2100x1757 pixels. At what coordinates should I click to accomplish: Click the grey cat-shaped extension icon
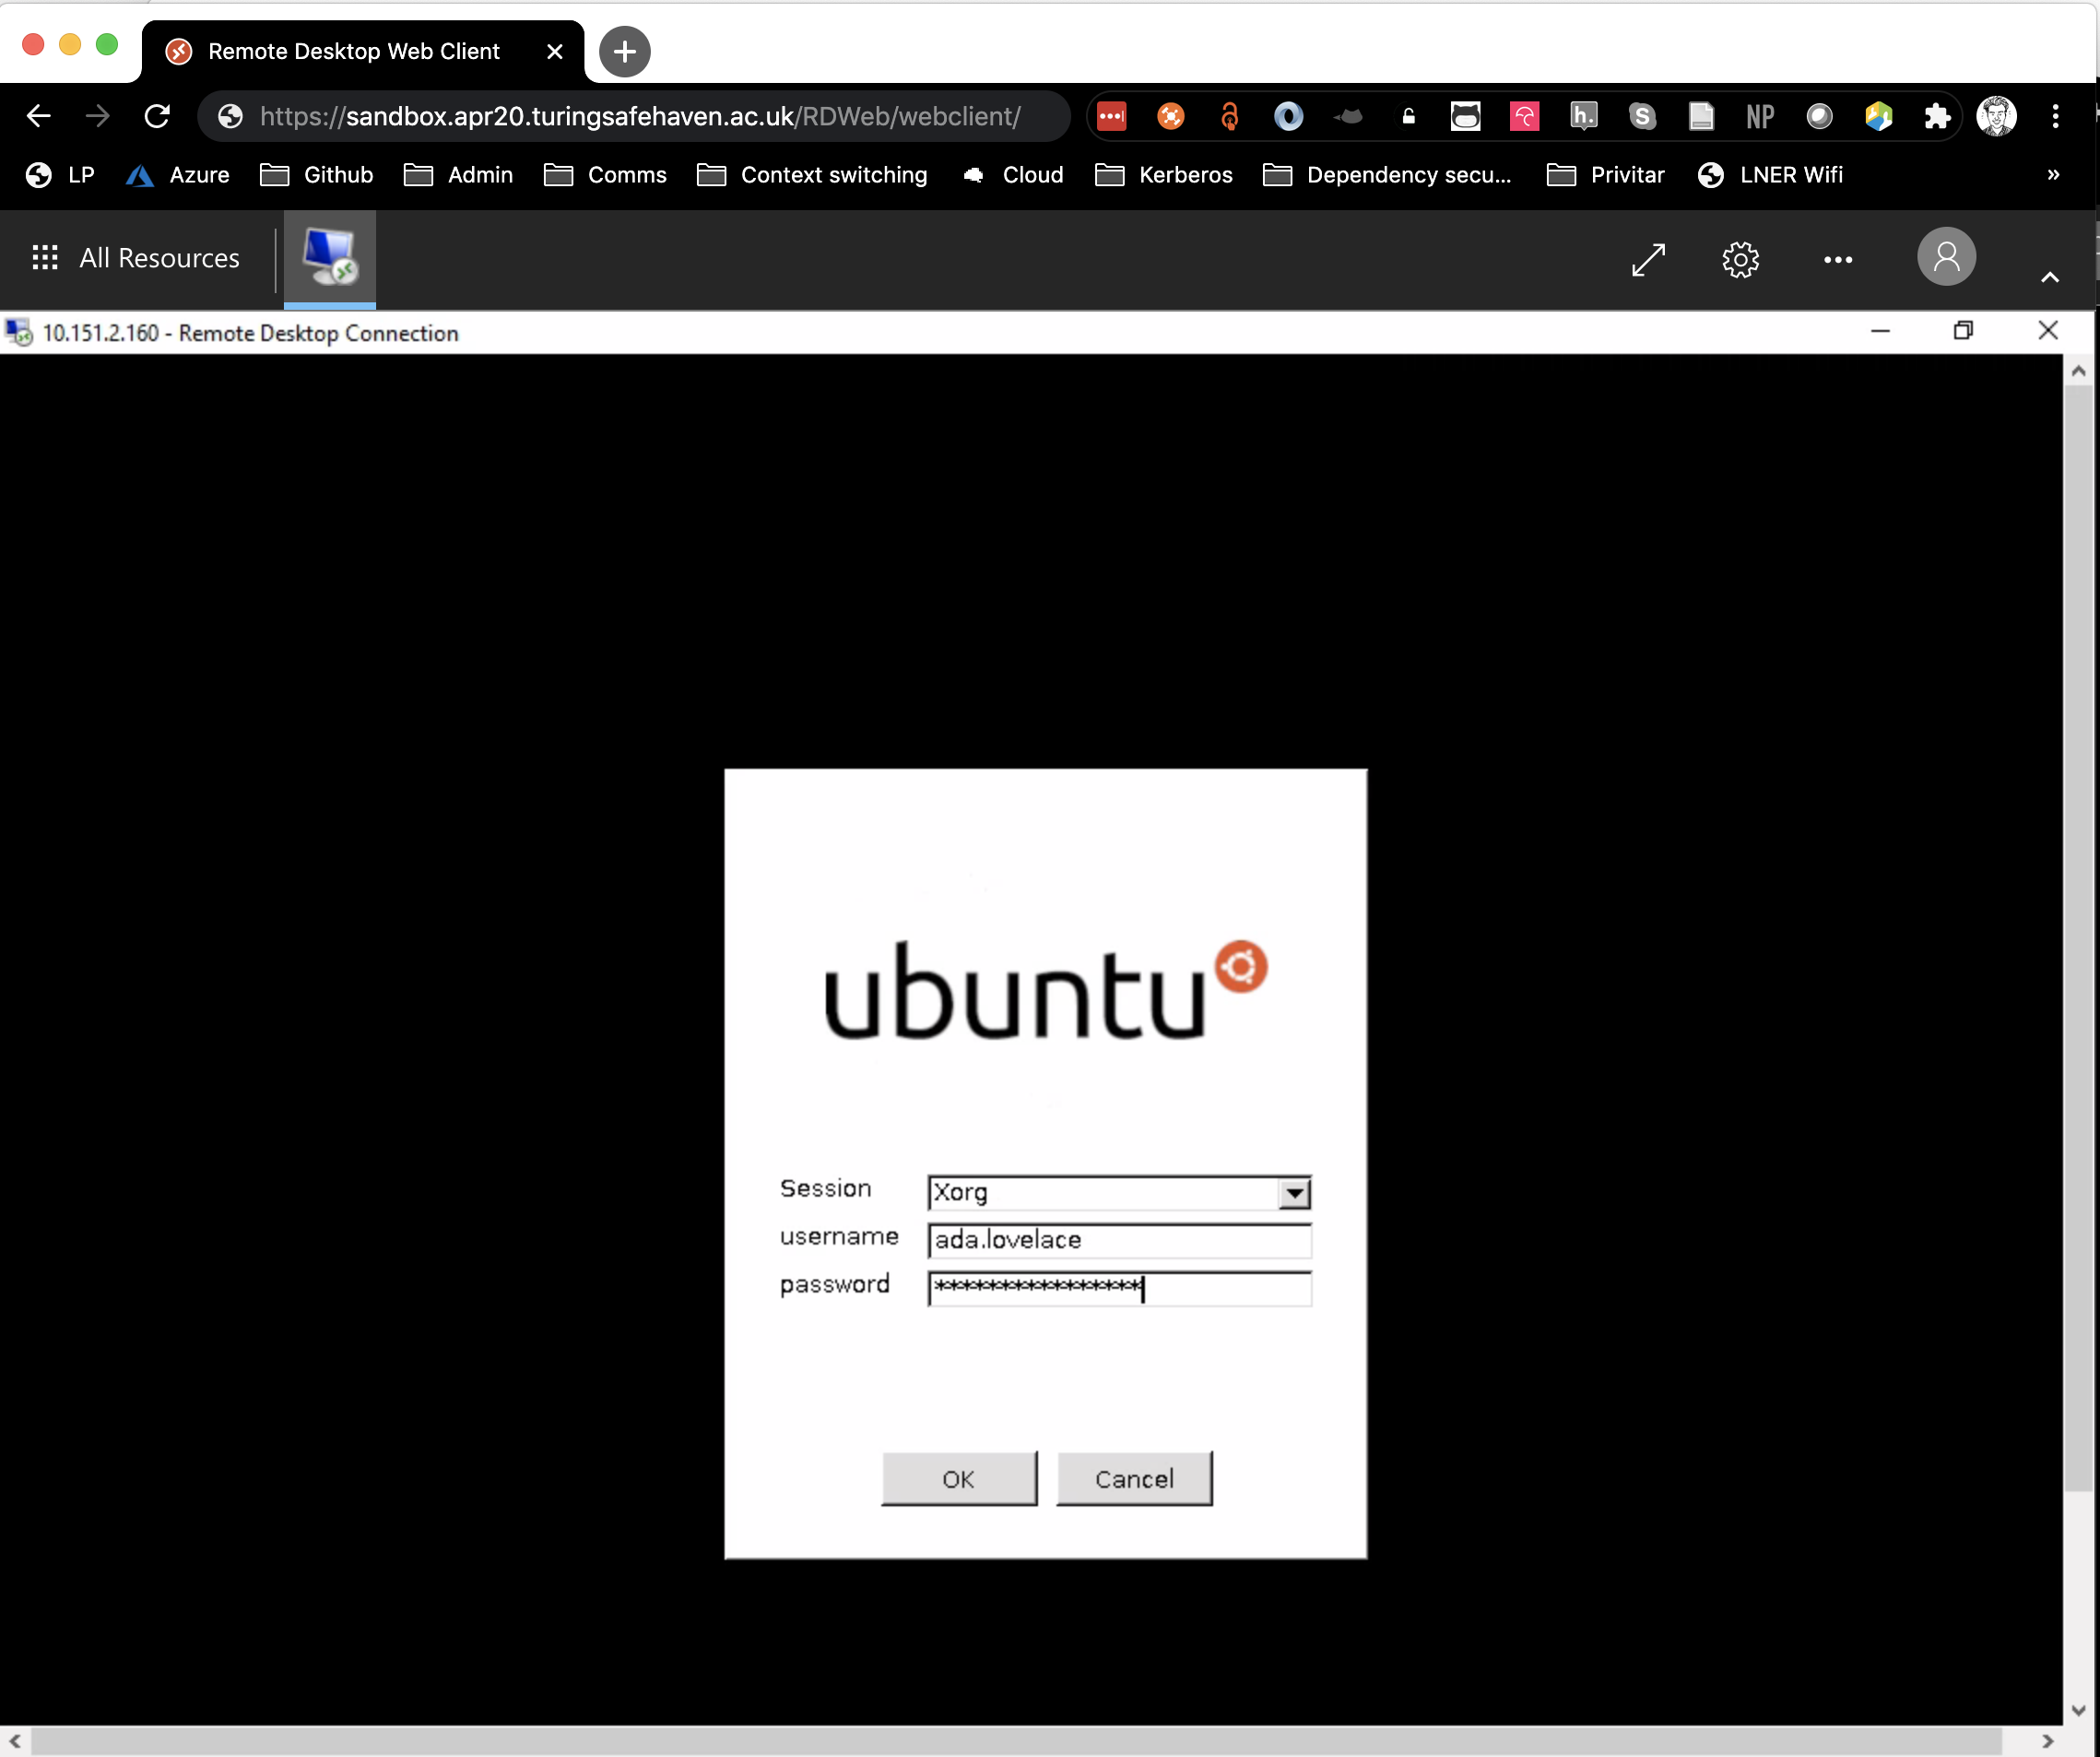click(1348, 117)
